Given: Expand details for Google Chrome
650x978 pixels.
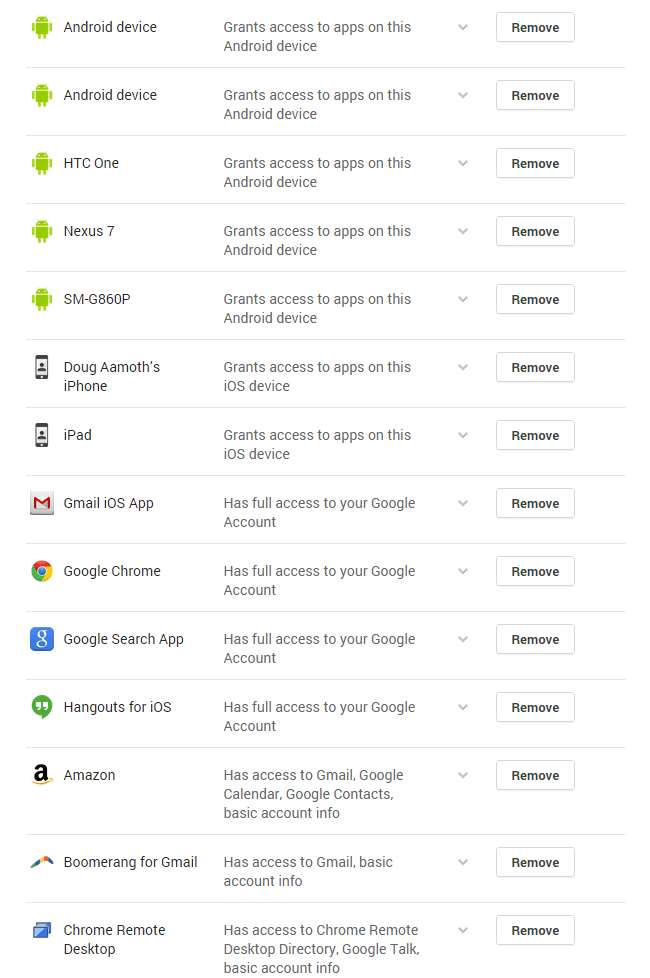Looking at the screenshot, I should 463,571.
